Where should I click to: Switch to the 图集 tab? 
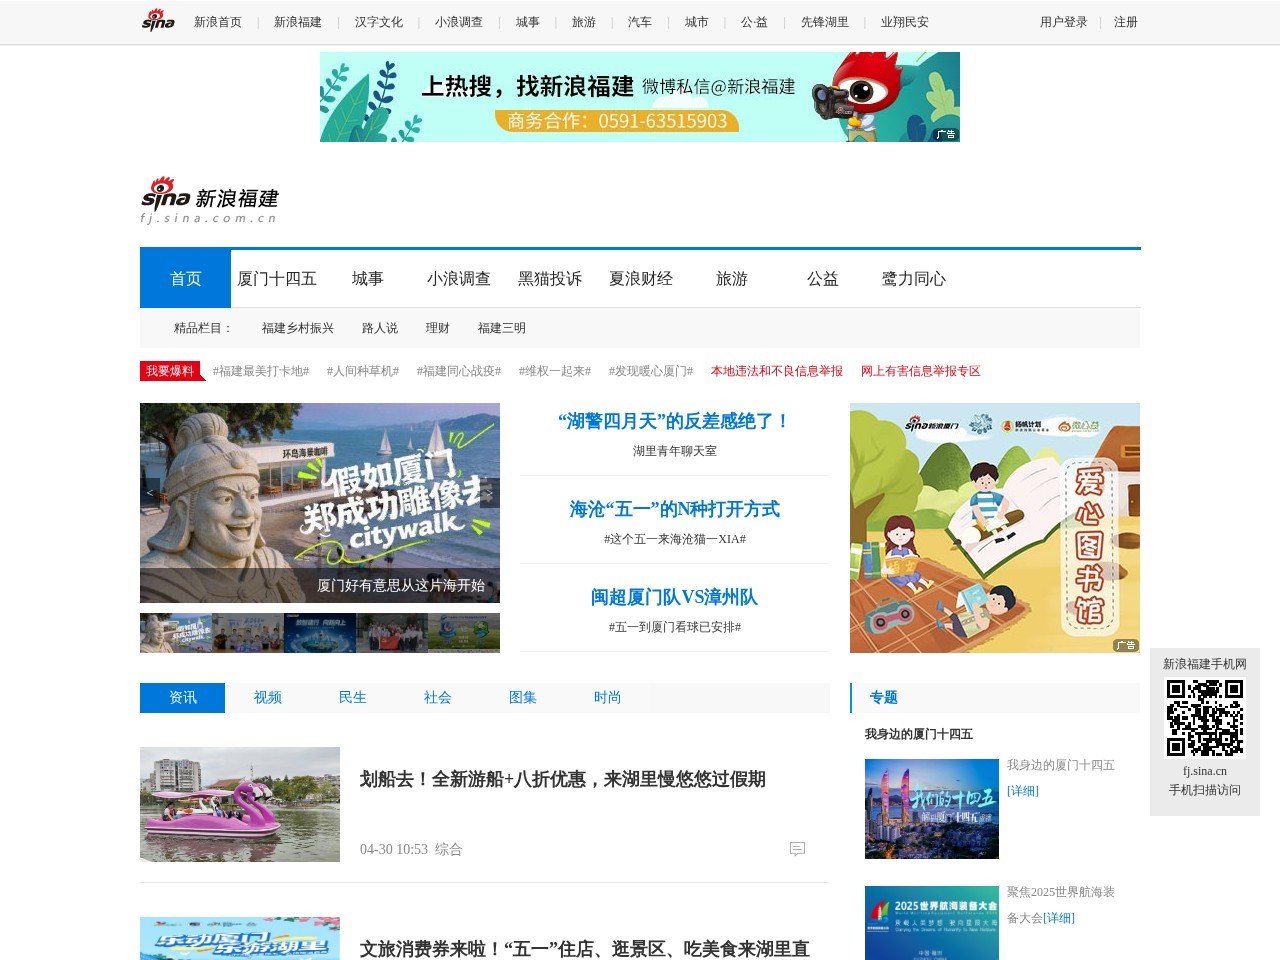pyautogui.click(x=523, y=698)
